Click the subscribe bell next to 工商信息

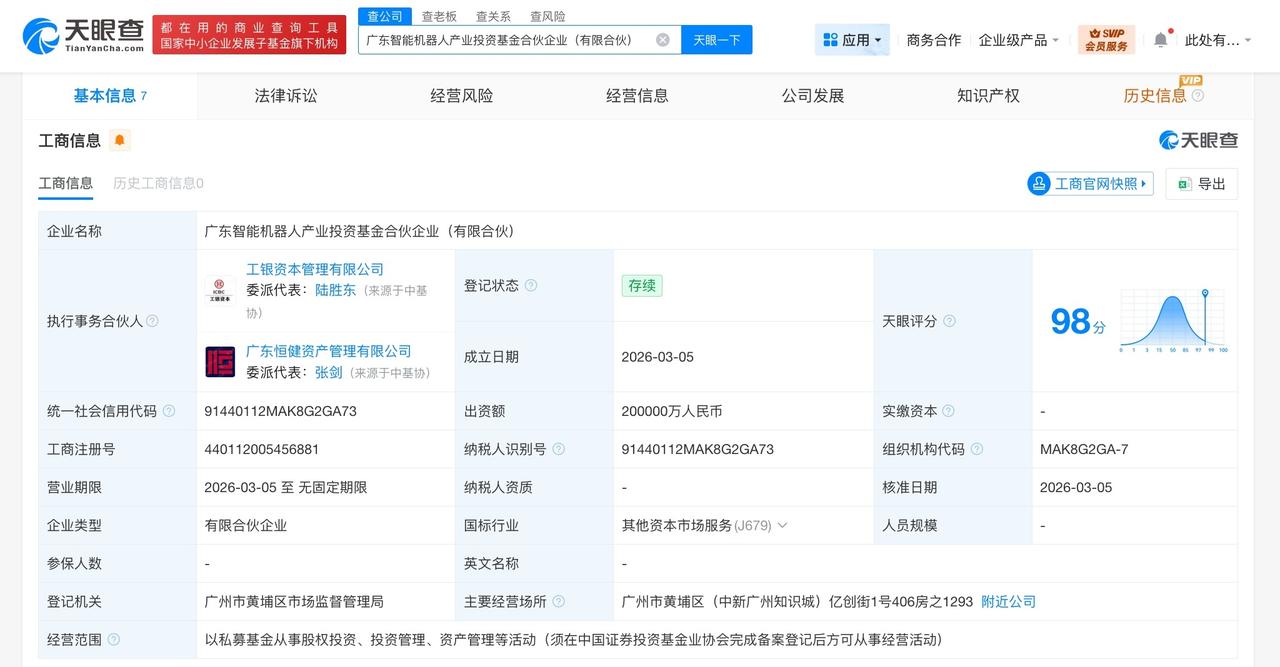118,141
